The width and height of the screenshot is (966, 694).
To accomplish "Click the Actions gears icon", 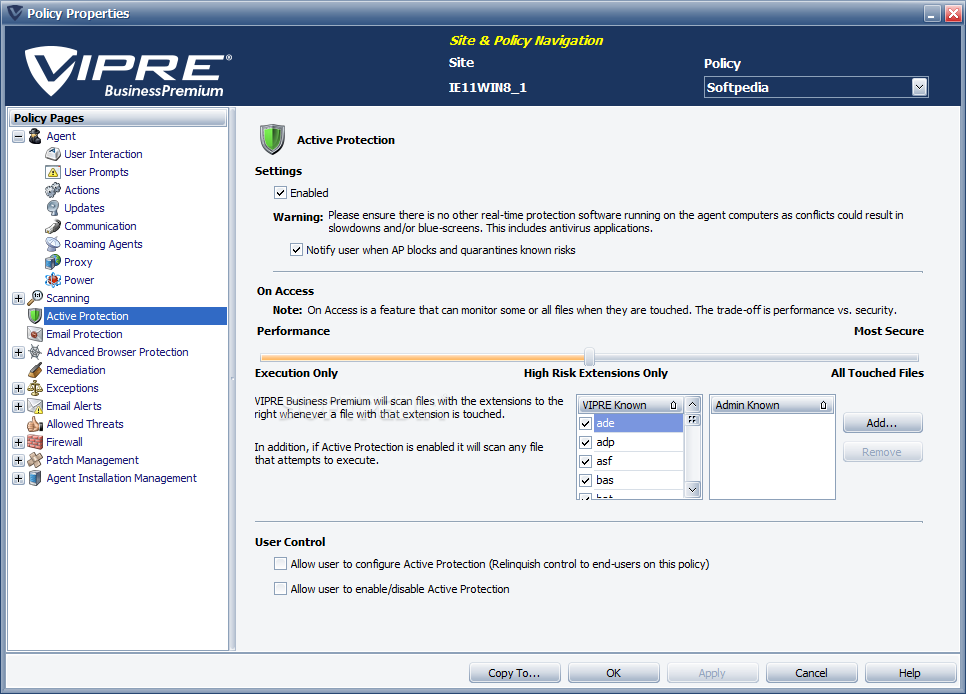I will pyautogui.click(x=53, y=190).
